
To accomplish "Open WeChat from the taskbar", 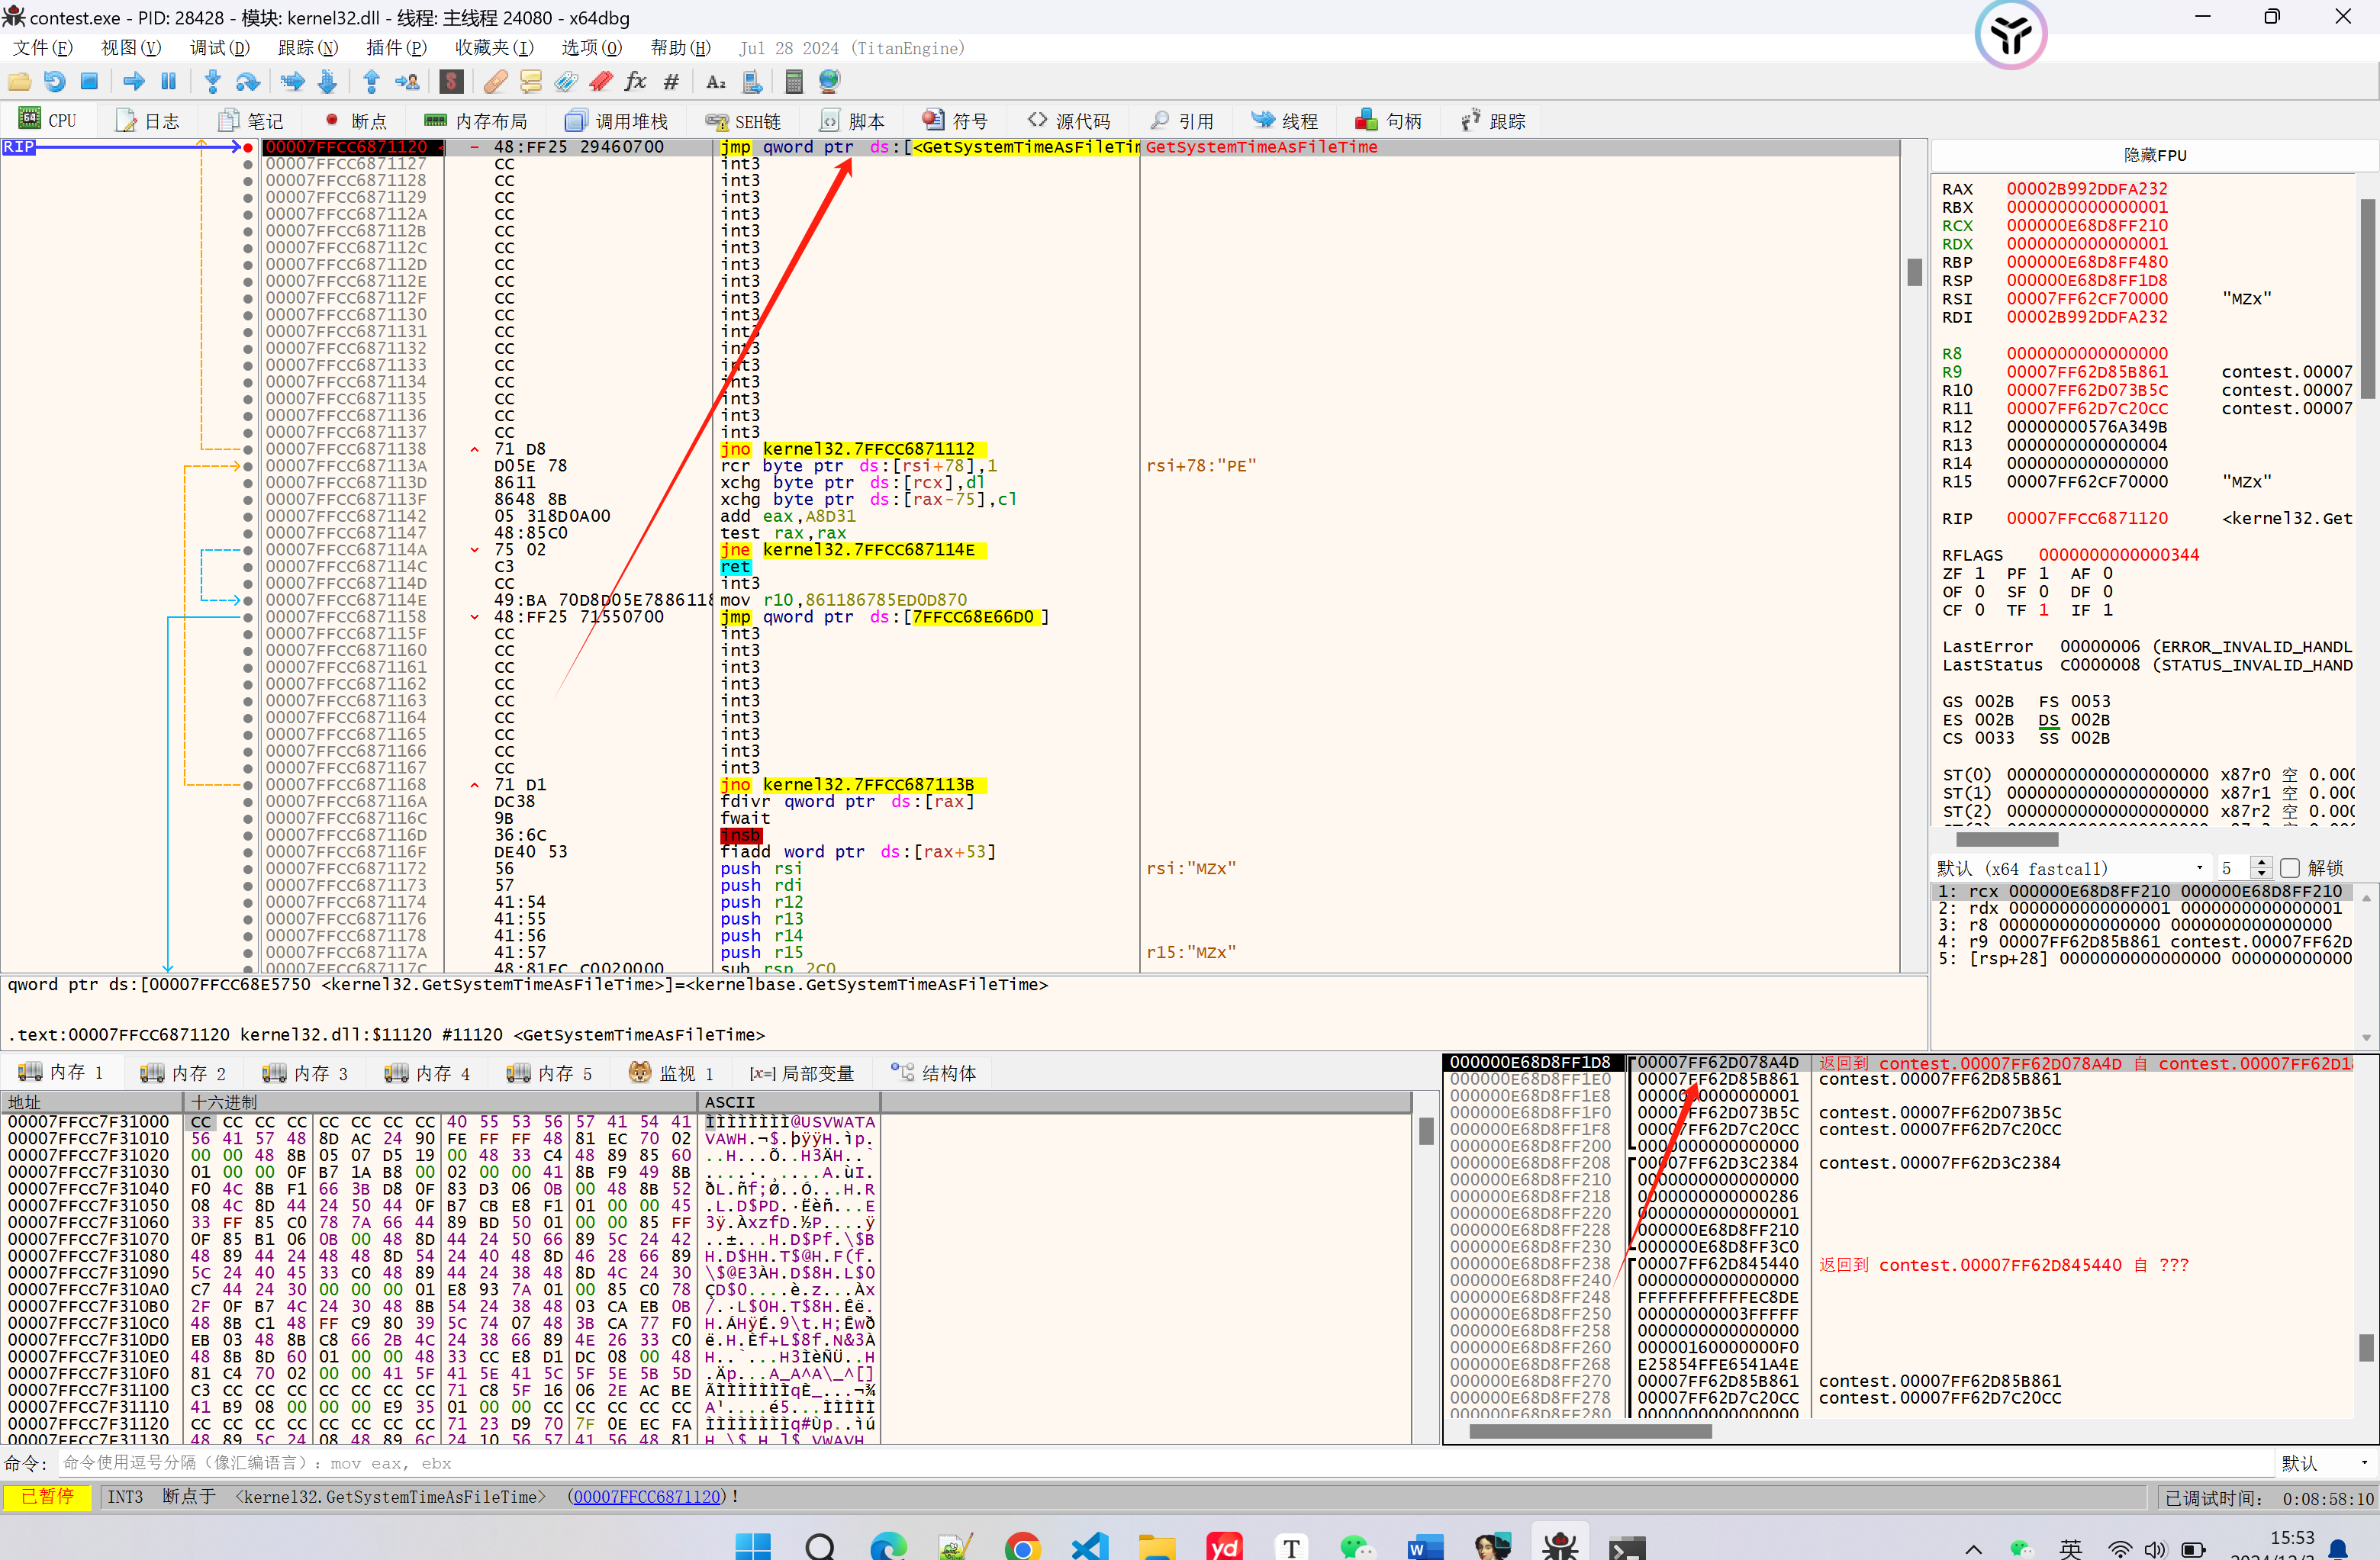I will click(x=1357, y=1546).
